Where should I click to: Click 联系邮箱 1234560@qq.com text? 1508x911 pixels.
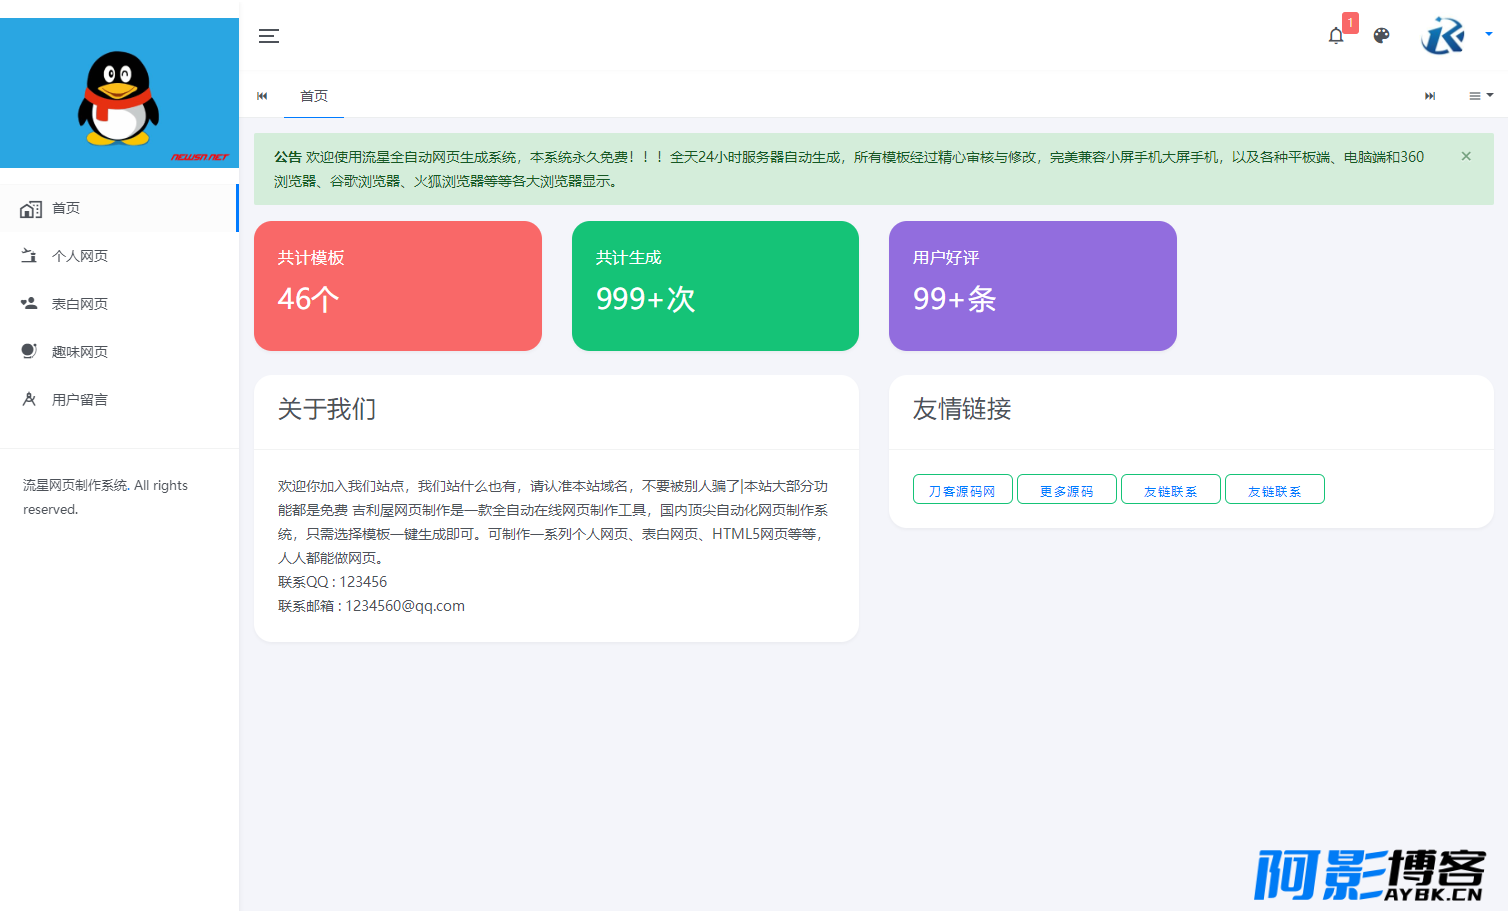tap(371, 606)
